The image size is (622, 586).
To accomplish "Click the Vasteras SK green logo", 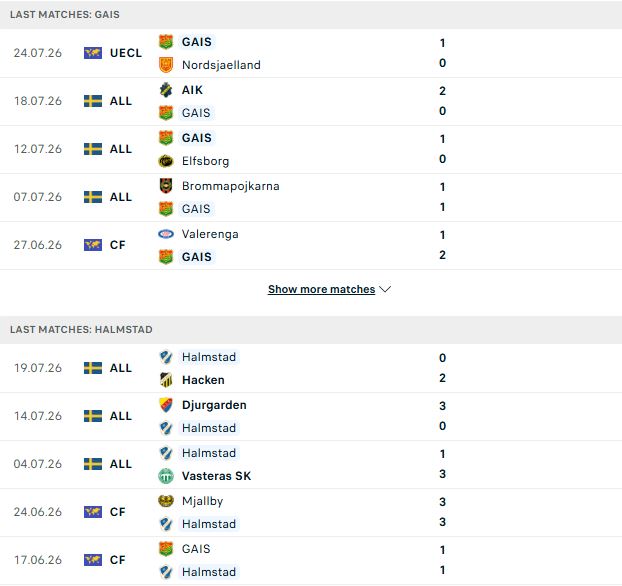I will (x=166, y=476).
